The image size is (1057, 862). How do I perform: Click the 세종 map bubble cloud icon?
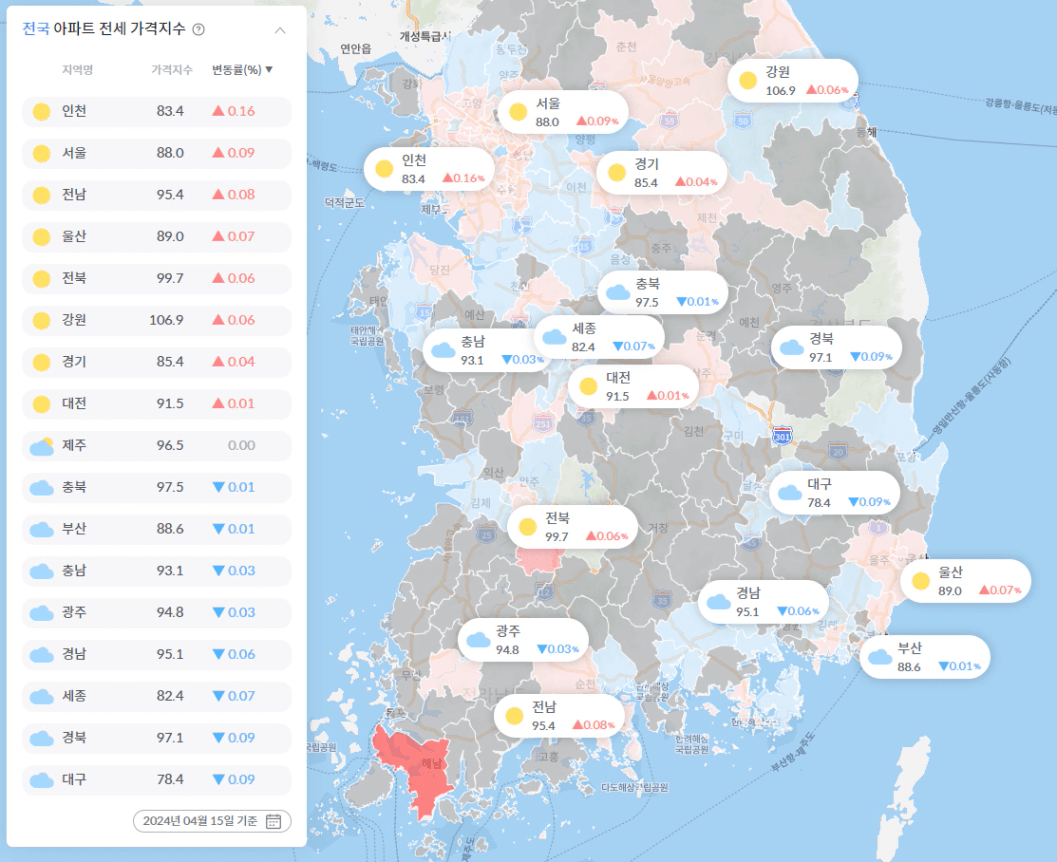(554, 337)
